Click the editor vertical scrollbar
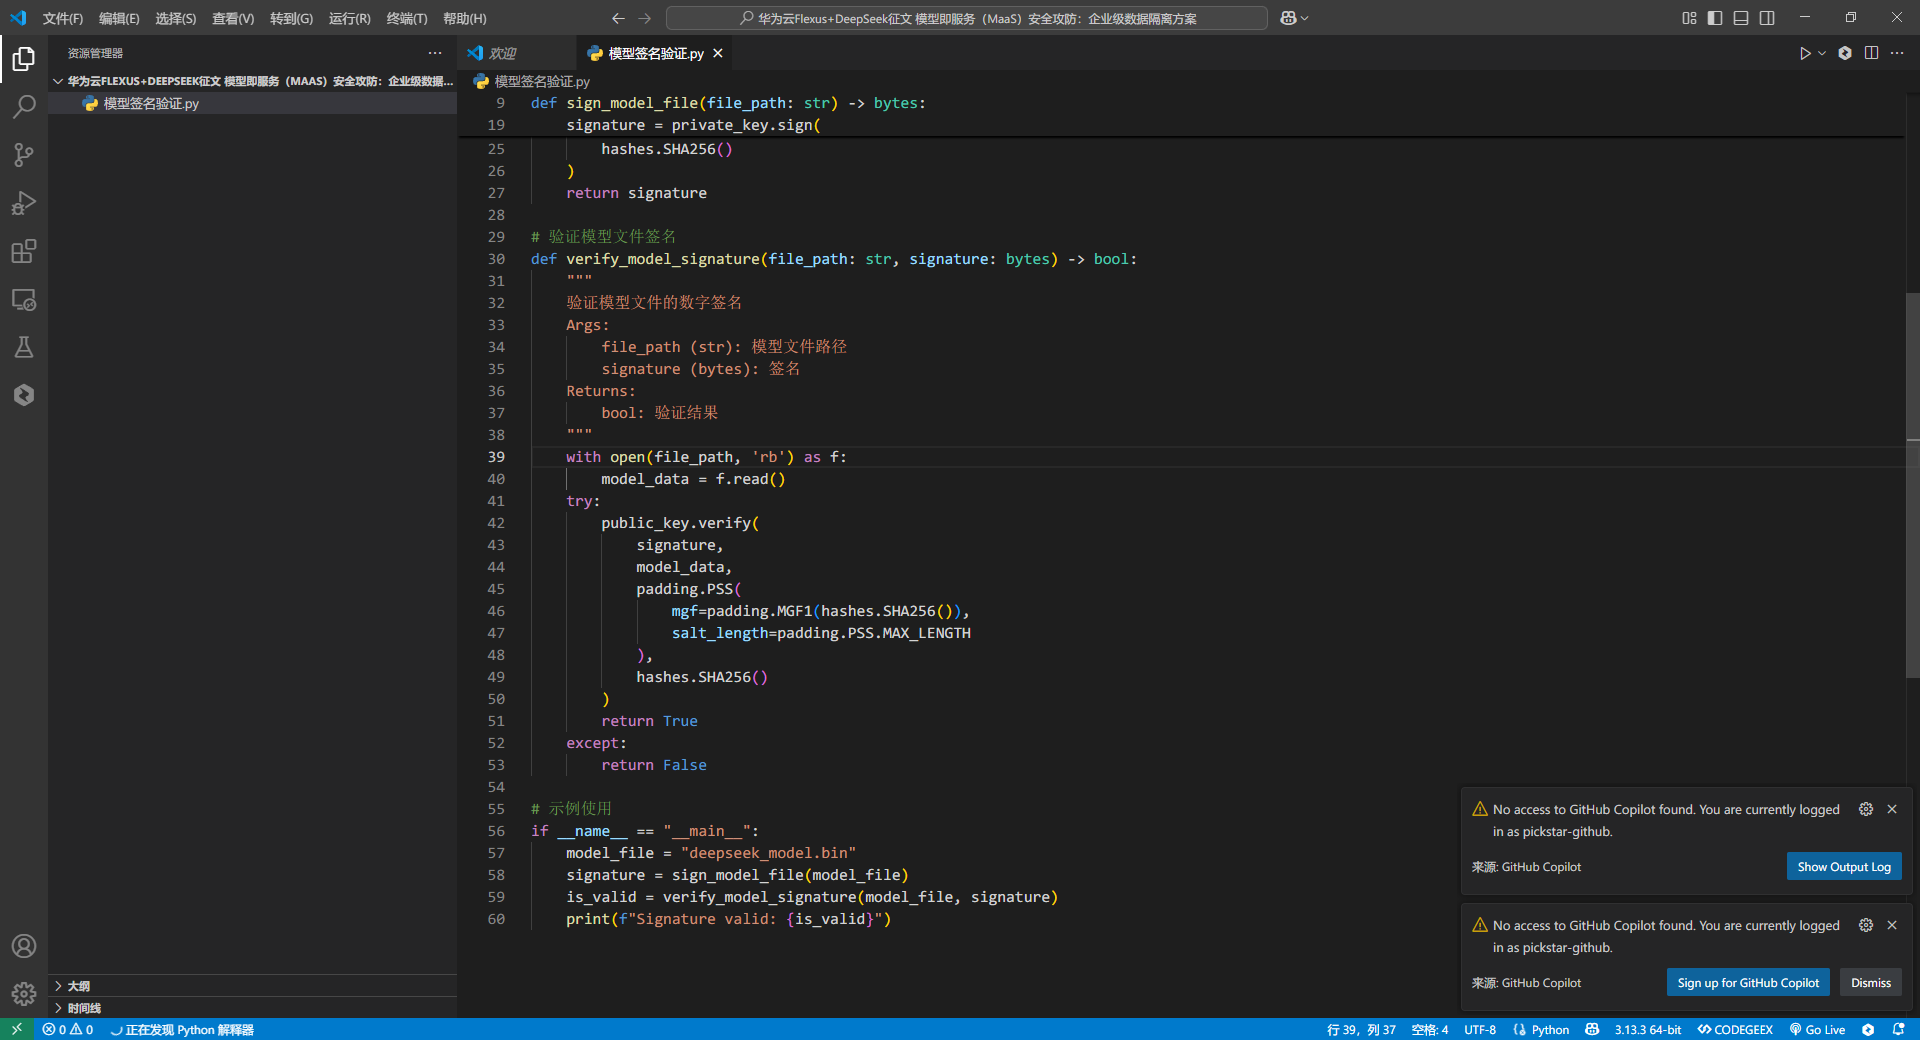The height and width of the screenshot is (1040, 1920). pyautogui.click(x=1912, y=485)
